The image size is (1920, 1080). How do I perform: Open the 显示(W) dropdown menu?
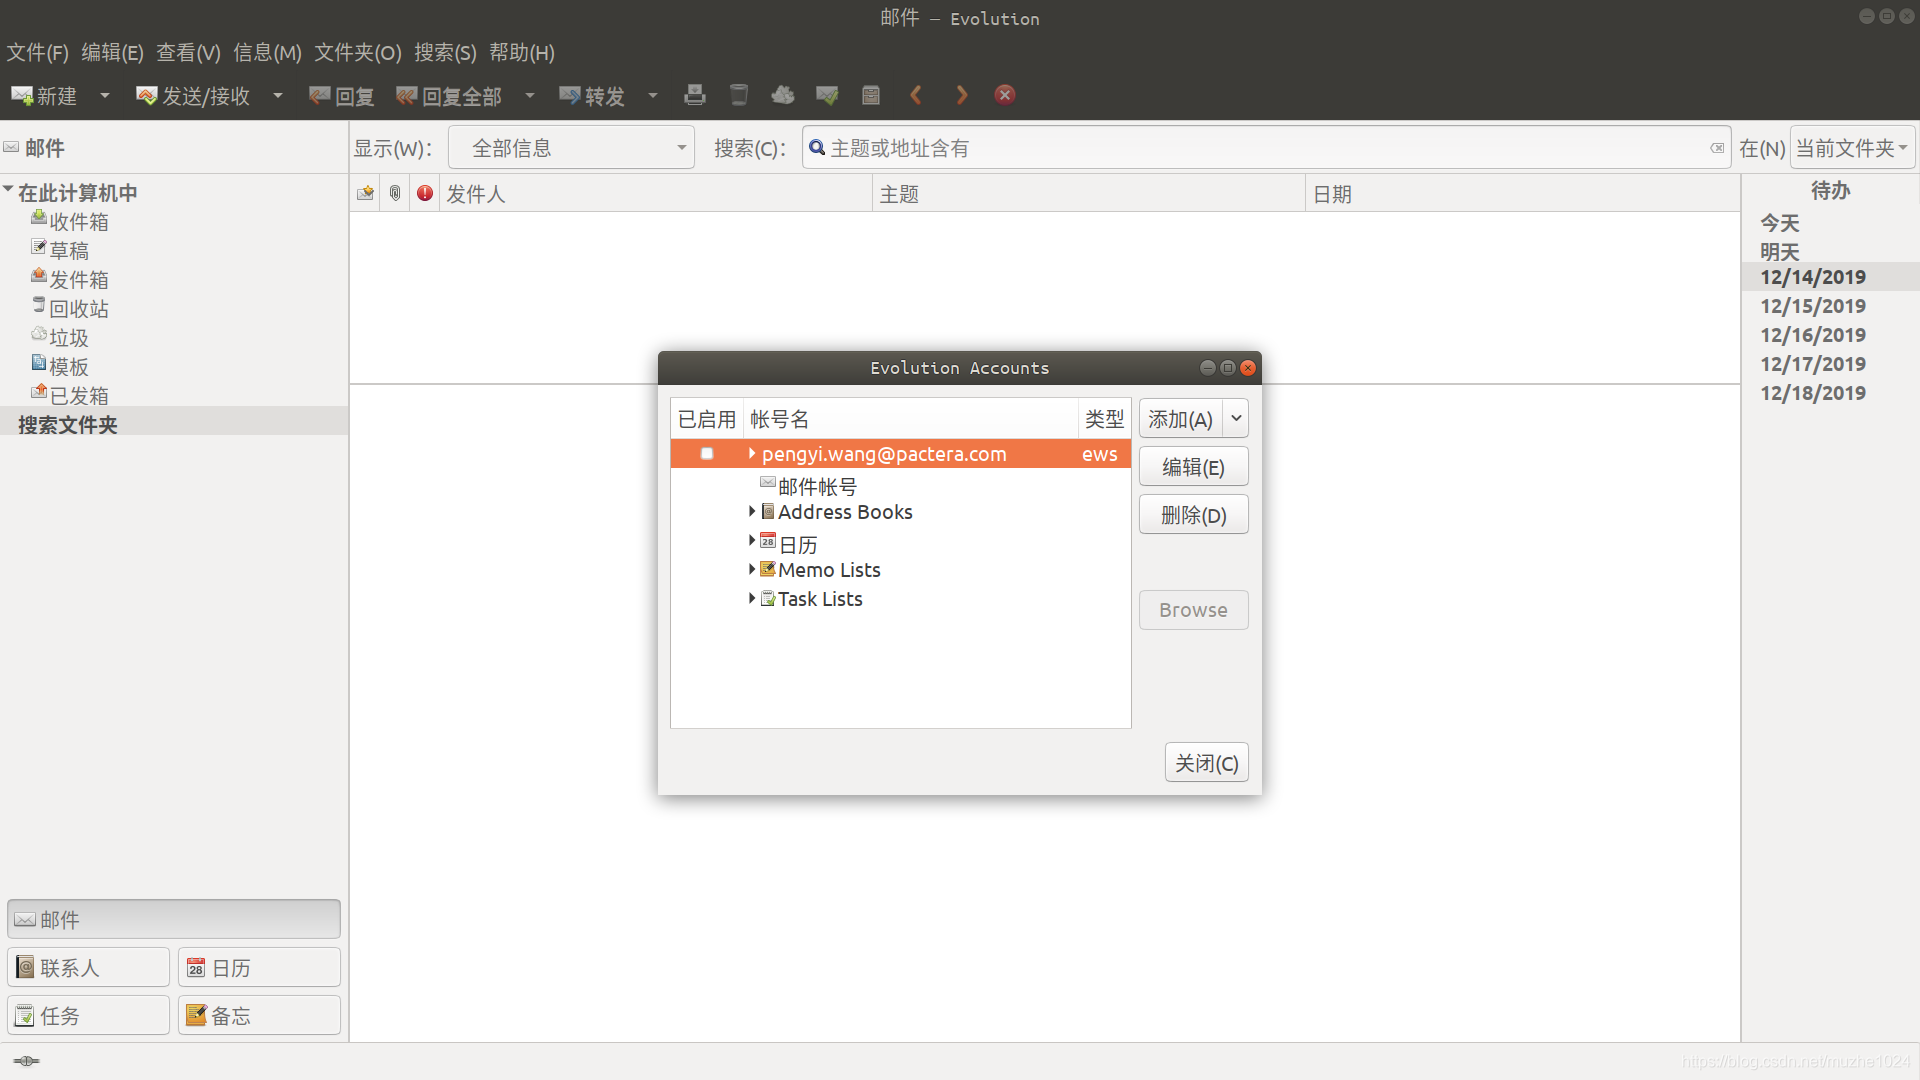pyautogui.click(x=572, y=148)
